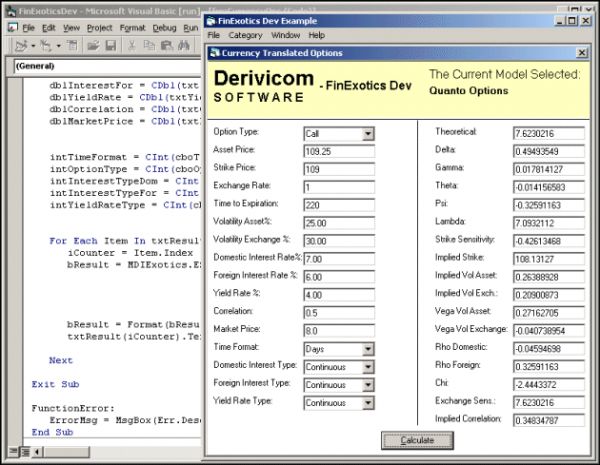The image size is (600, 465).
Task: Click the Visual Basic title bar icon
Action: (x=11, y=11)
